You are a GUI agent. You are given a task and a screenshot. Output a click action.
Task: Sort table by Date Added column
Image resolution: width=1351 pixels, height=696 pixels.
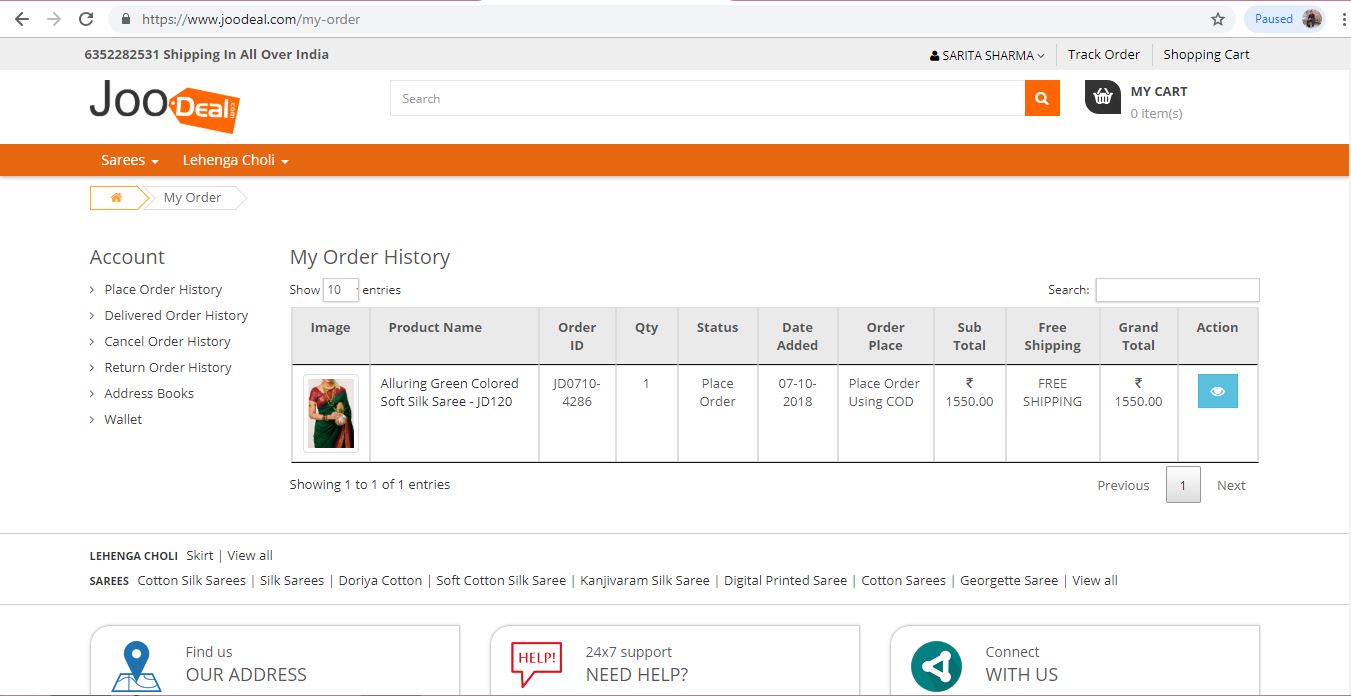[798, 336]
